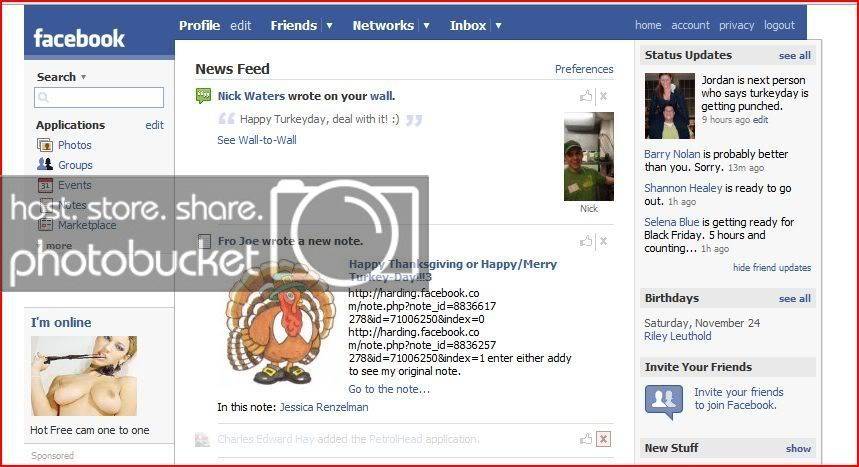Click the facebook logo
Viewport: 859px width, 467px height.
point(79,38)
